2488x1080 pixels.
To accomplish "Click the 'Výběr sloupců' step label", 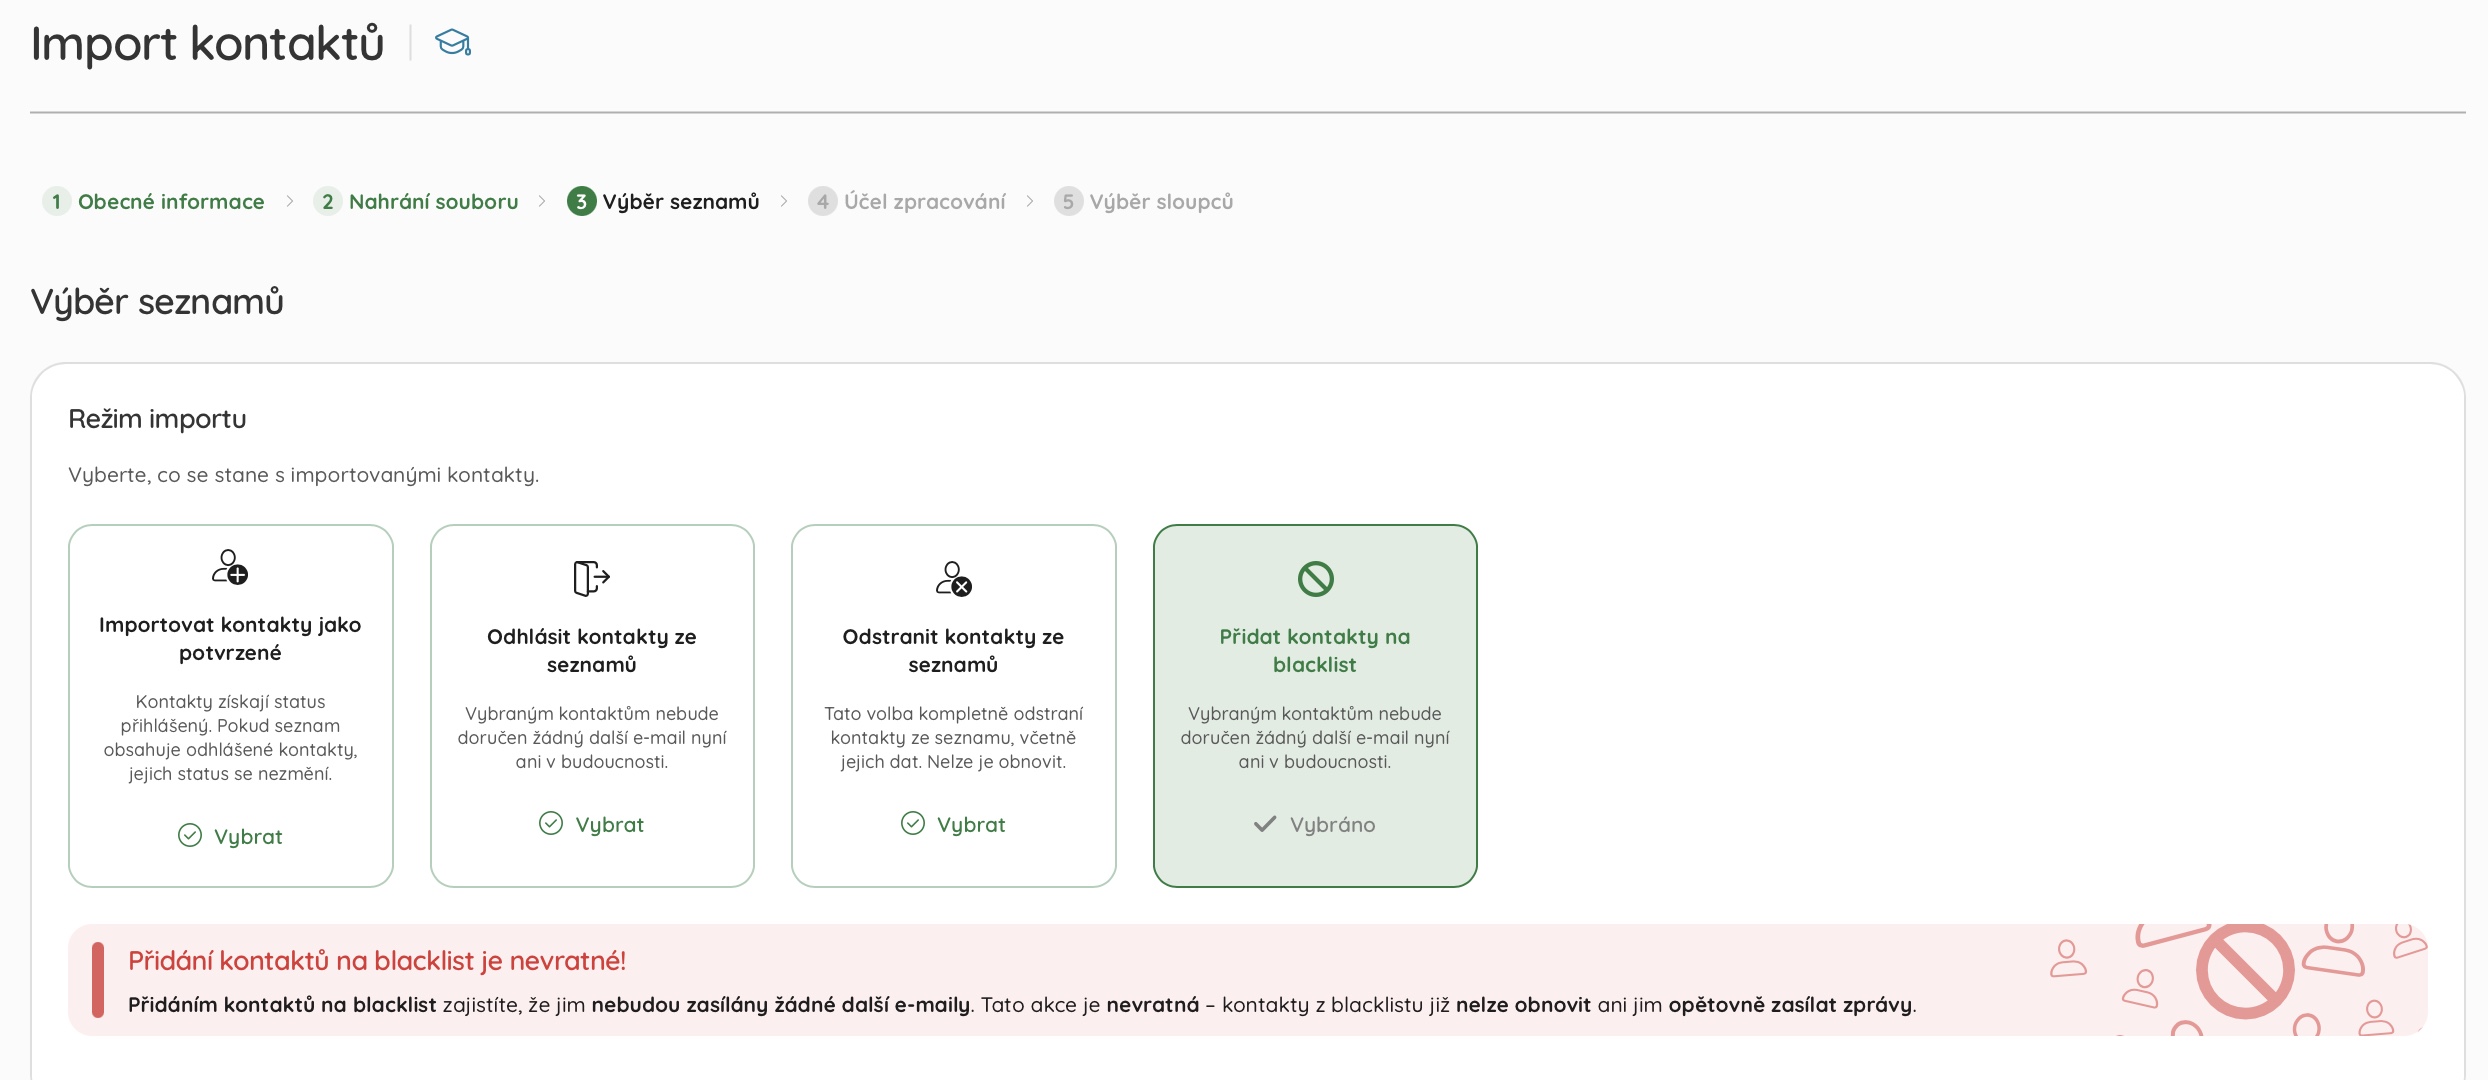I will pos(1161,202).
